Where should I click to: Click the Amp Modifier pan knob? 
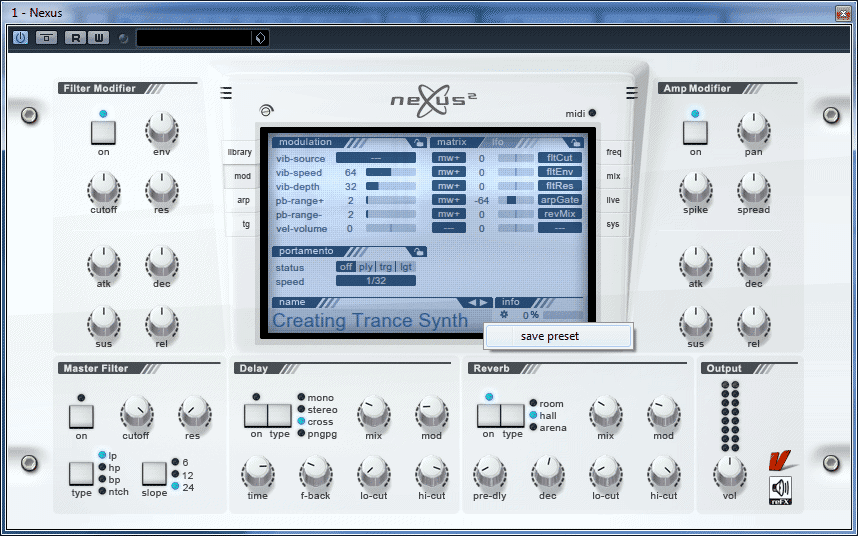click(x=753, y=130)
